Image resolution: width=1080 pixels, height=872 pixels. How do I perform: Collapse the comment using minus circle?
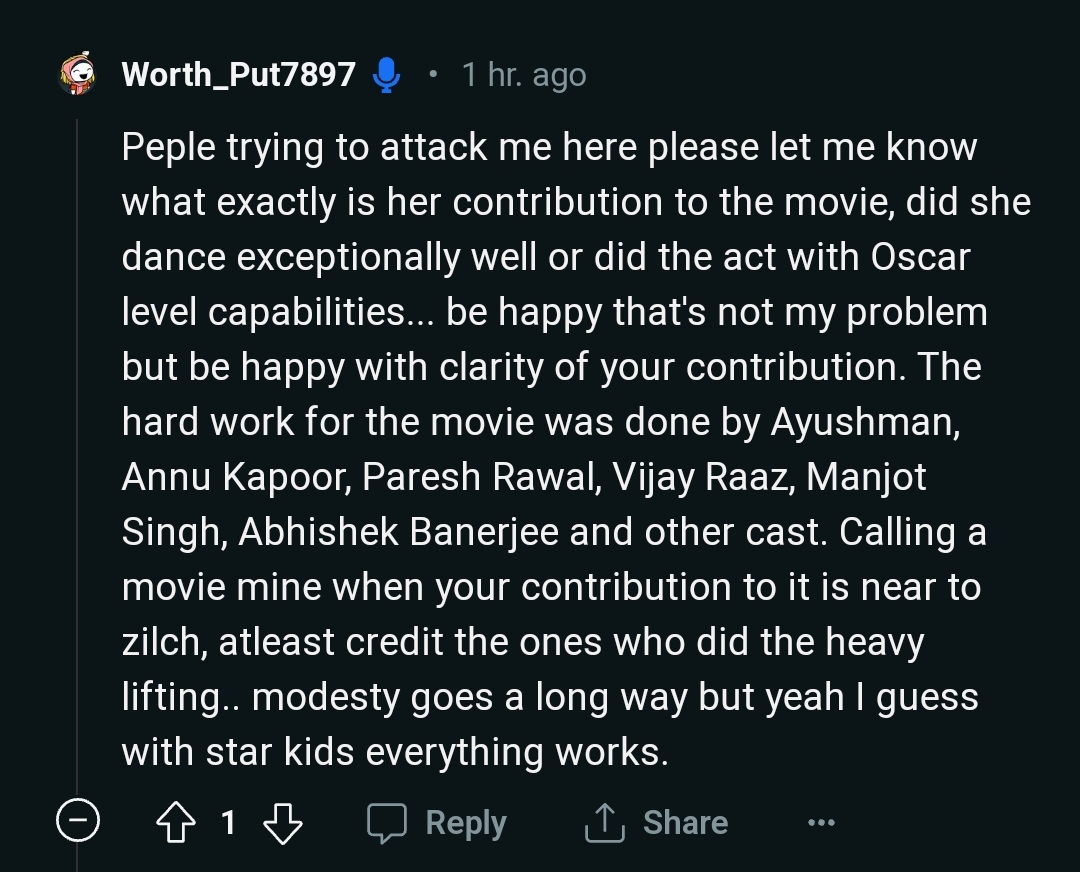coord(78,823)
